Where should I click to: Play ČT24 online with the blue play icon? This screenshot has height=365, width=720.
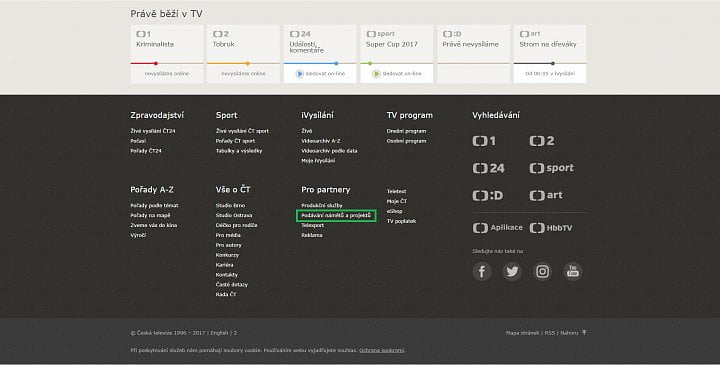[300, 73]
